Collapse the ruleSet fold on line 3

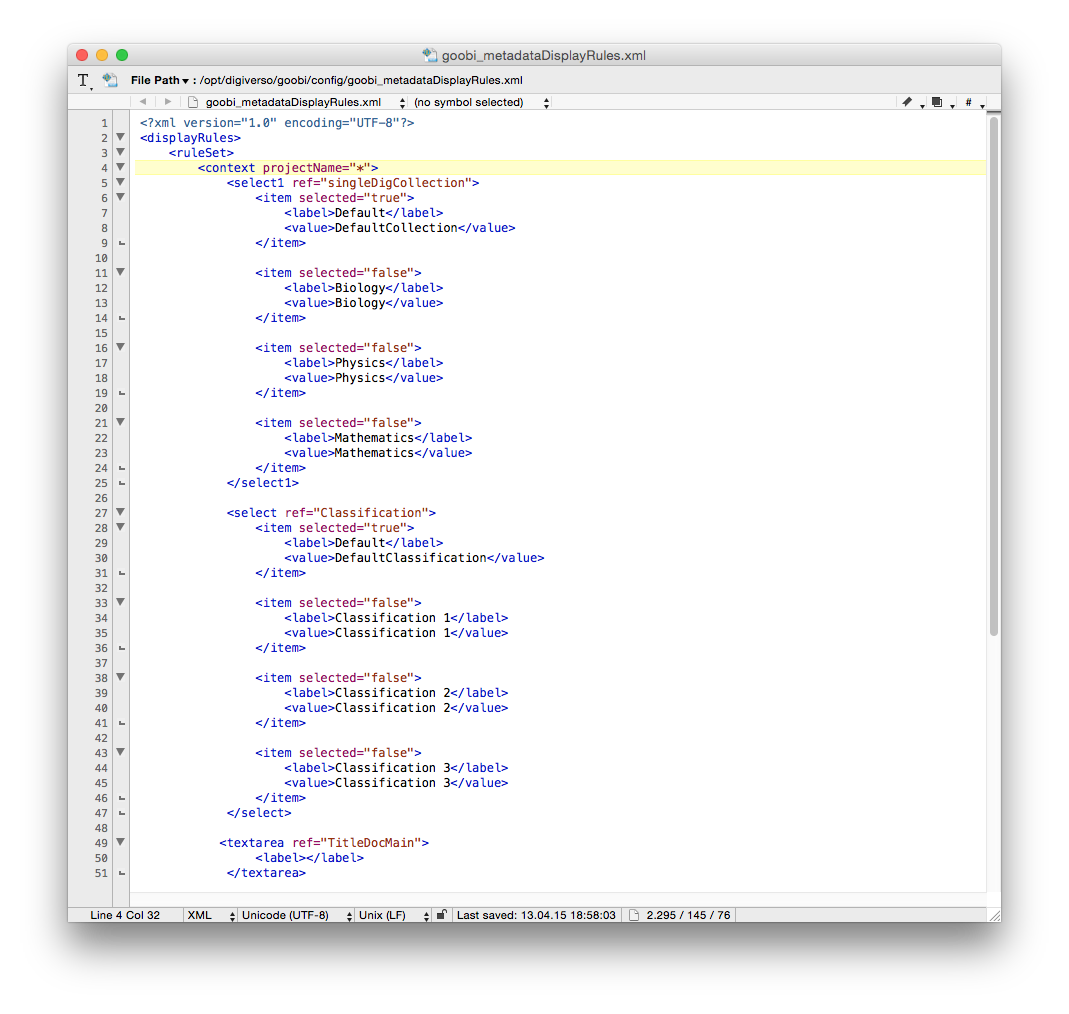pos(121,152)
